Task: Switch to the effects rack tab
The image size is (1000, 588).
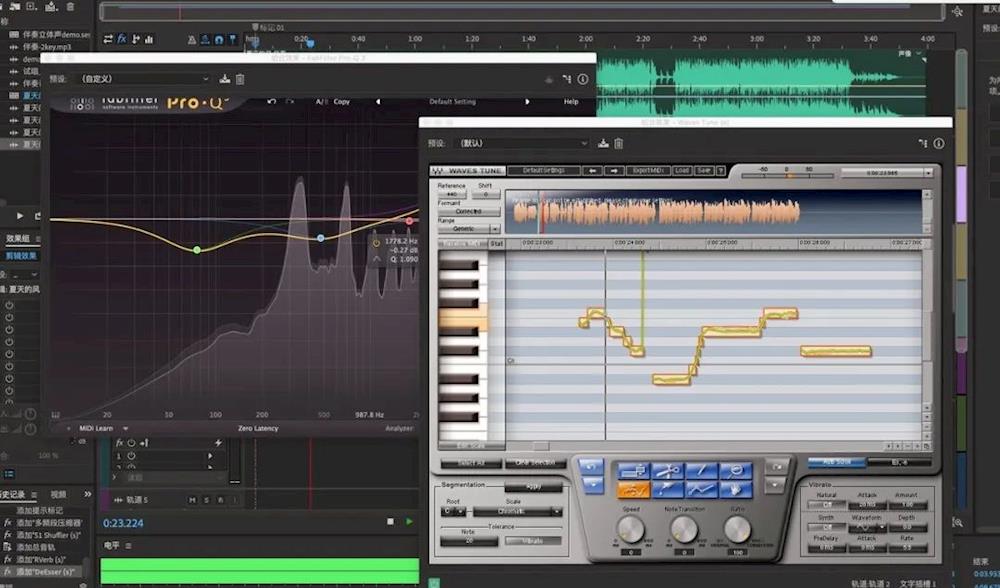Action: coord(18,238)
